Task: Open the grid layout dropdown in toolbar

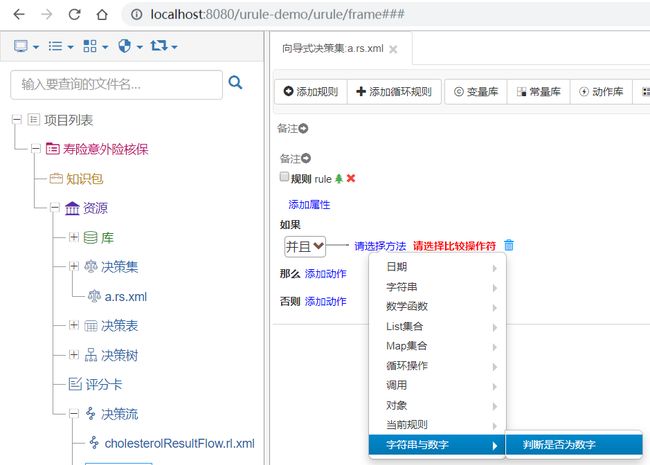Action: tap(95, 46)
